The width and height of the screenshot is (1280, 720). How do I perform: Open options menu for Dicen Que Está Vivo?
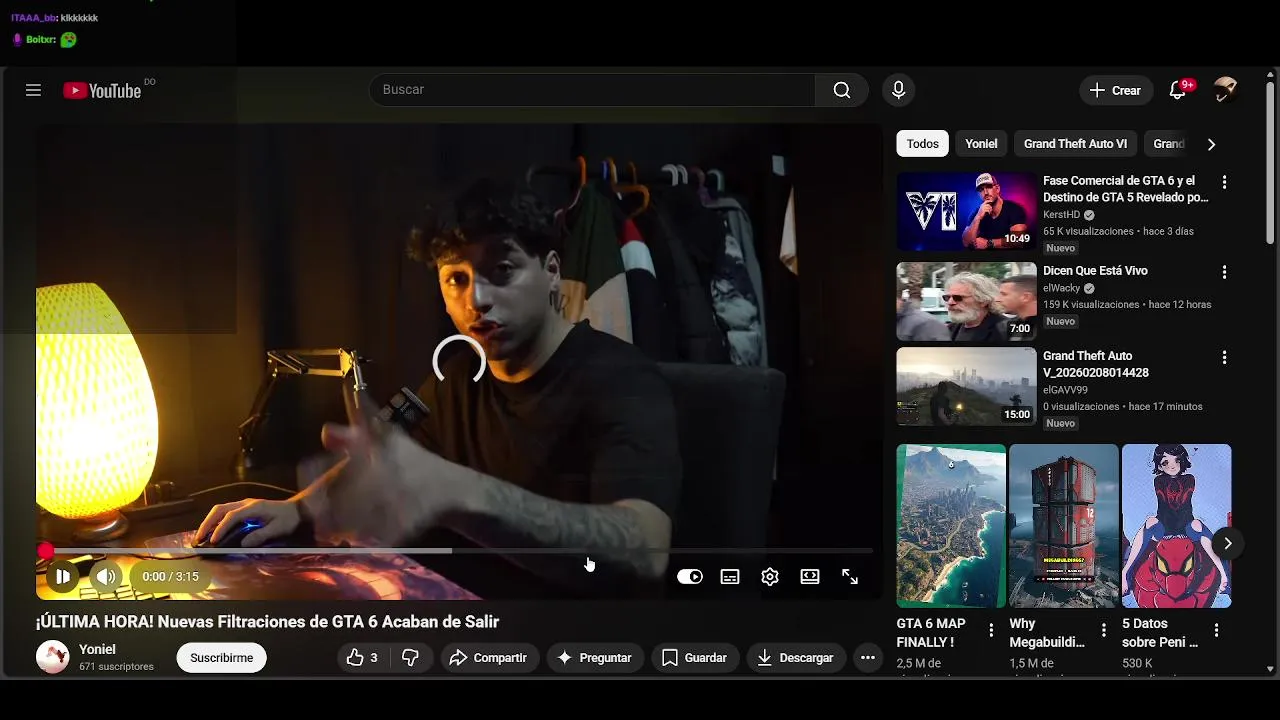(x=1224, y=272)
